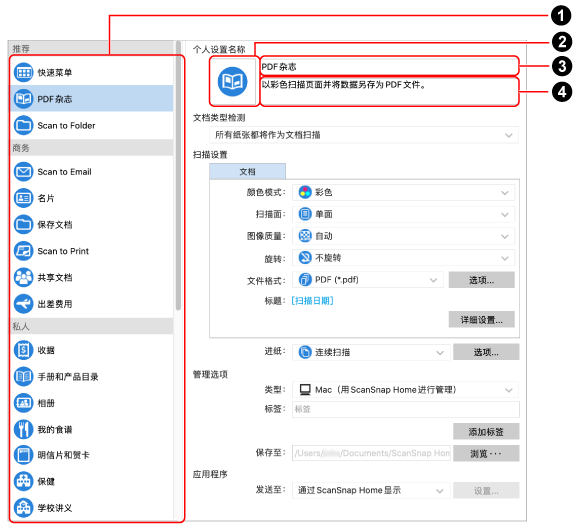Click the 设置 button beside 发送至
Image resolution: width=576 pixels, height=528 pixels.
click(x=486, y=491)
